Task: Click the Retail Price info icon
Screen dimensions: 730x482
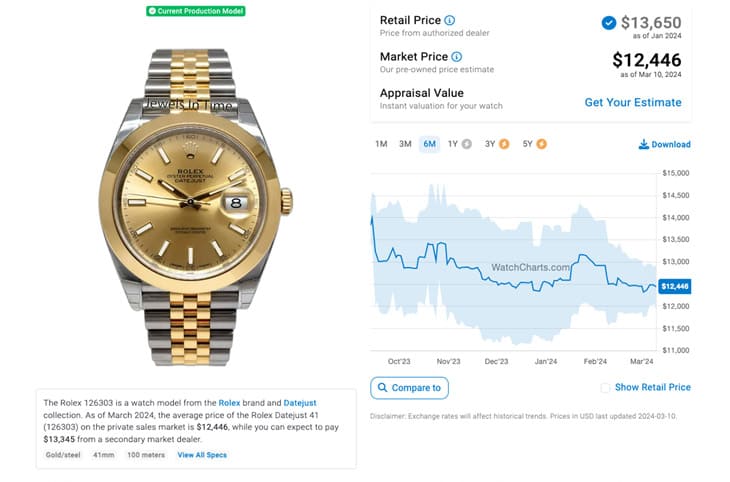Action: 449,20
